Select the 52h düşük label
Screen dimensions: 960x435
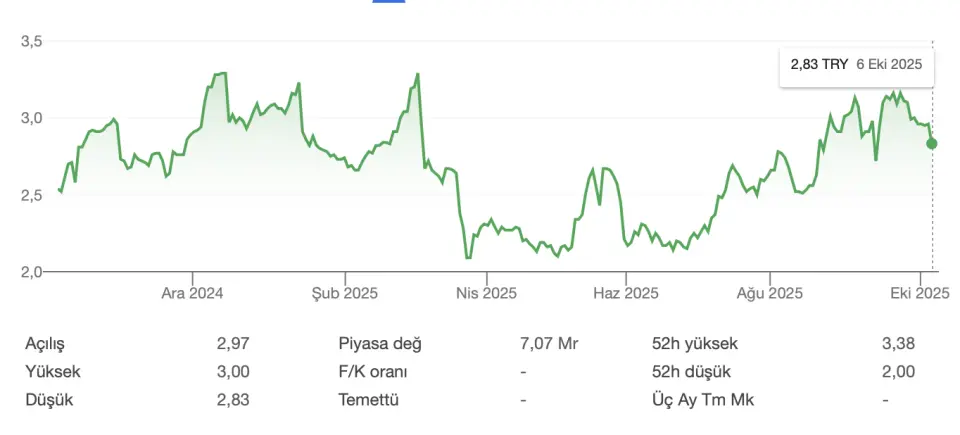692,372
